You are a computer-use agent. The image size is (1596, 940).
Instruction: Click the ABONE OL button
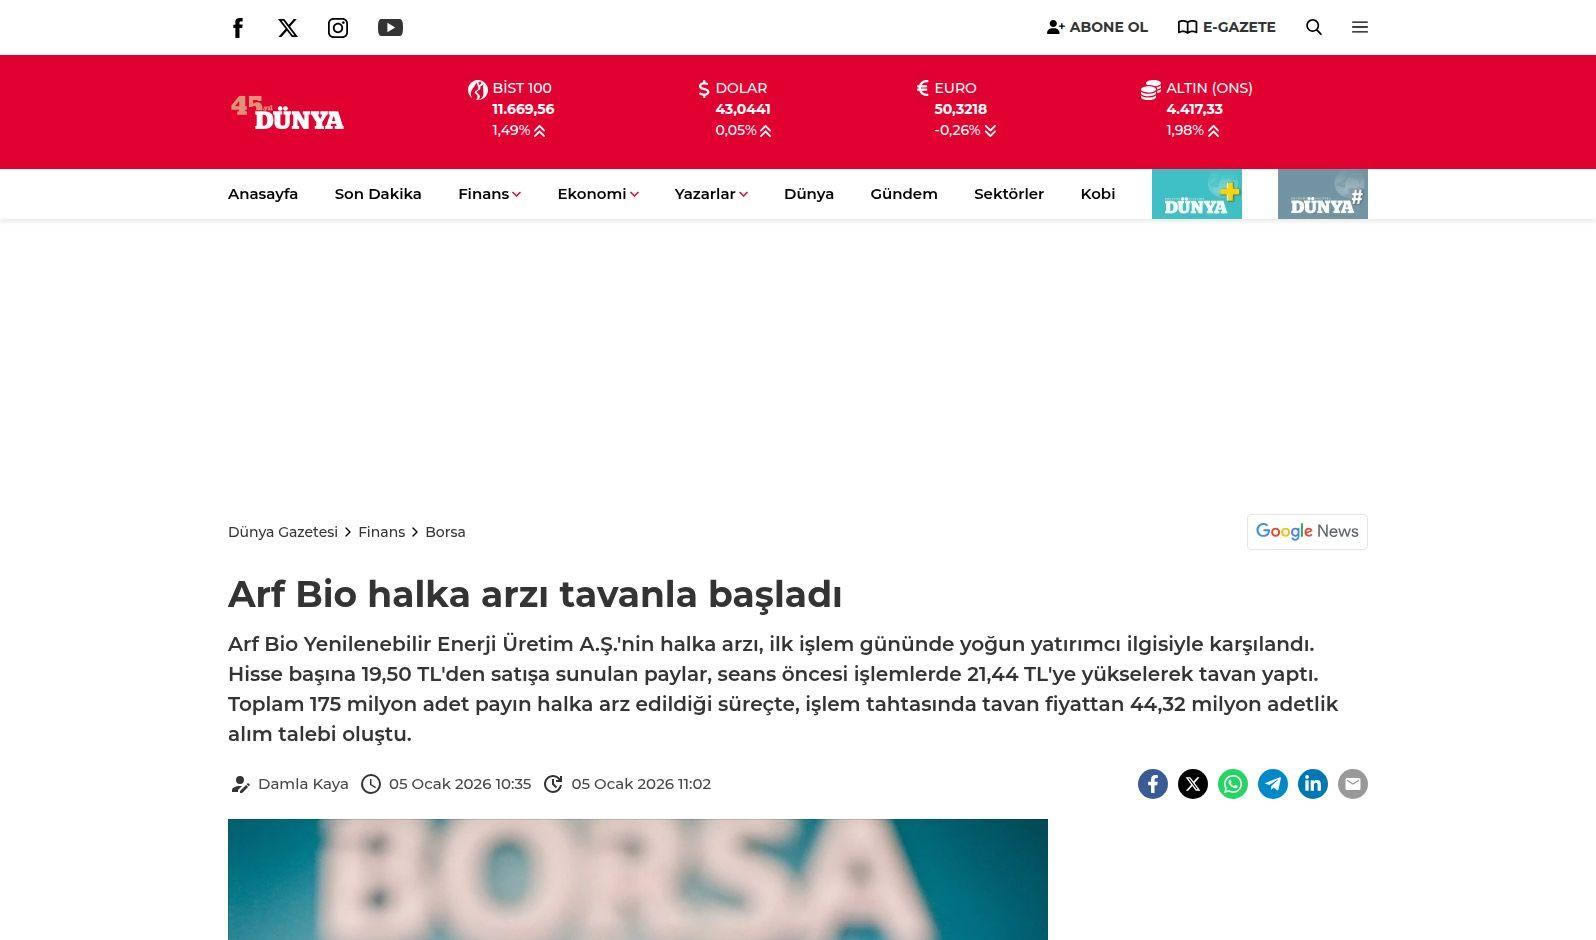[1097, 27]
